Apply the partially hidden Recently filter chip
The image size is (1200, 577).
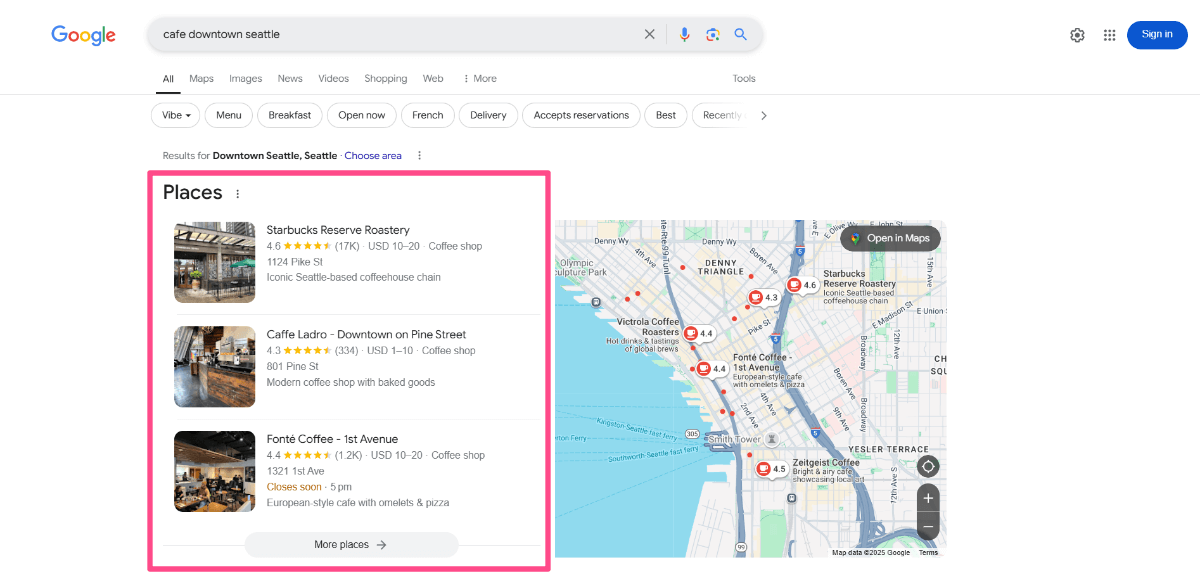click(x=720, y=115)
